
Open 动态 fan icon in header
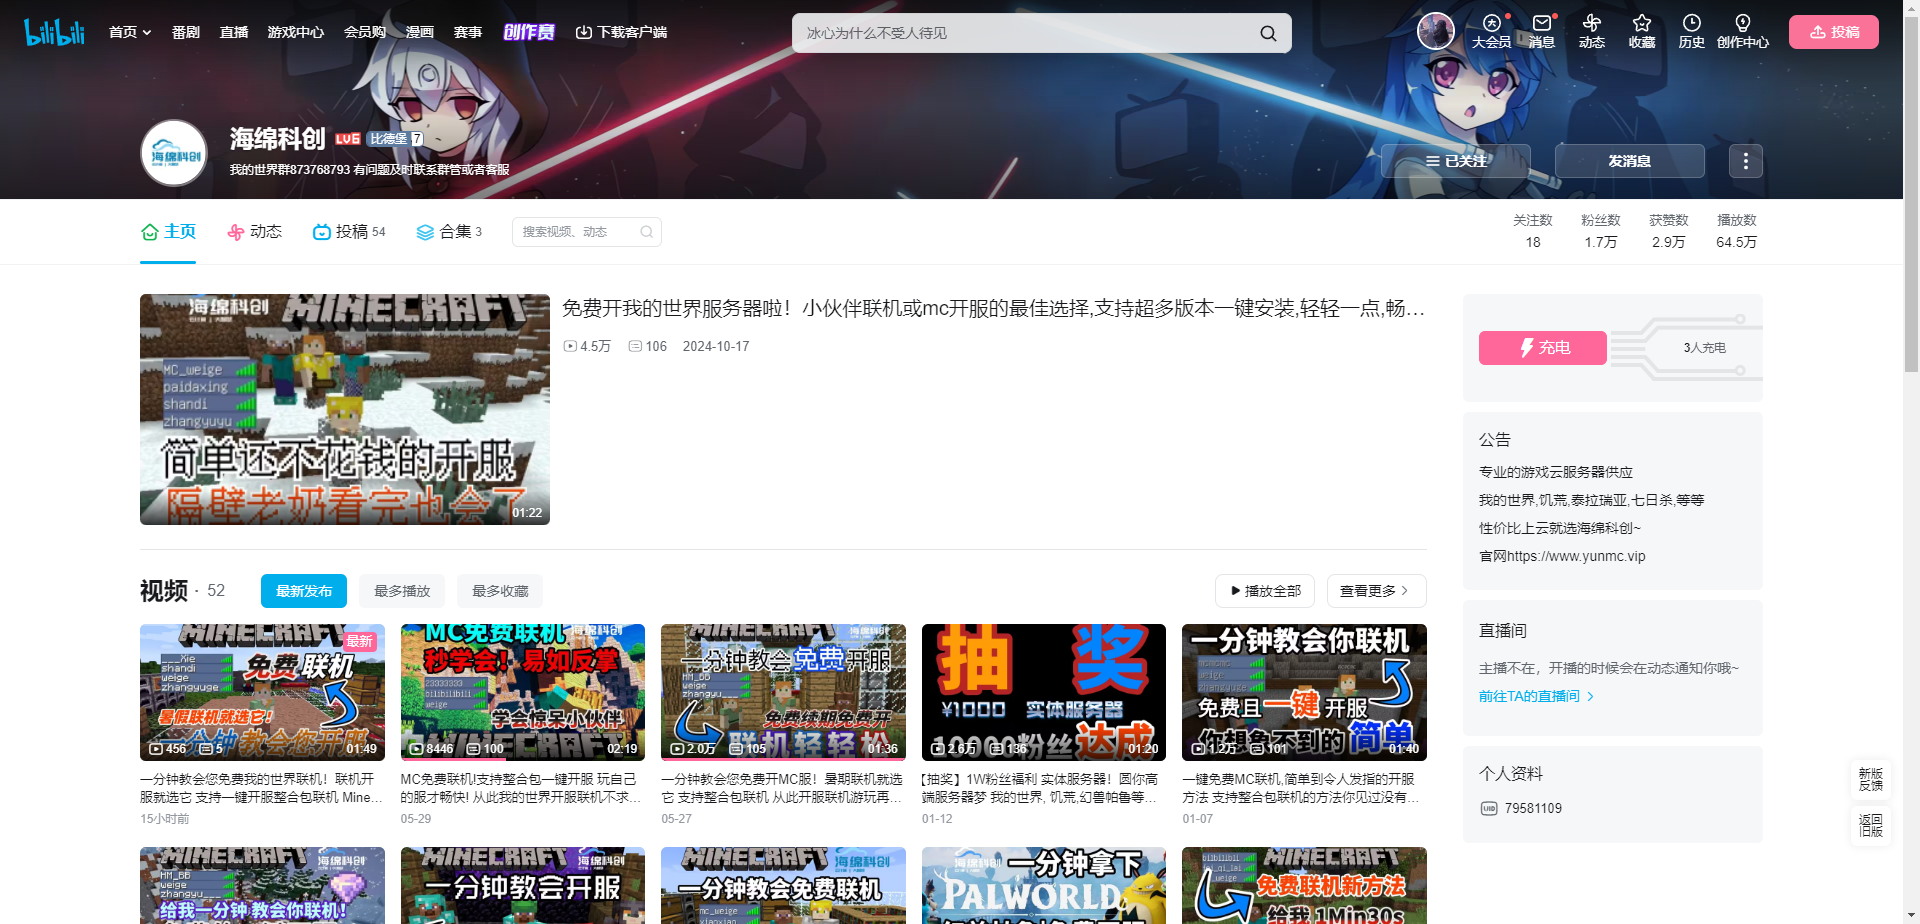[1592, 31]
